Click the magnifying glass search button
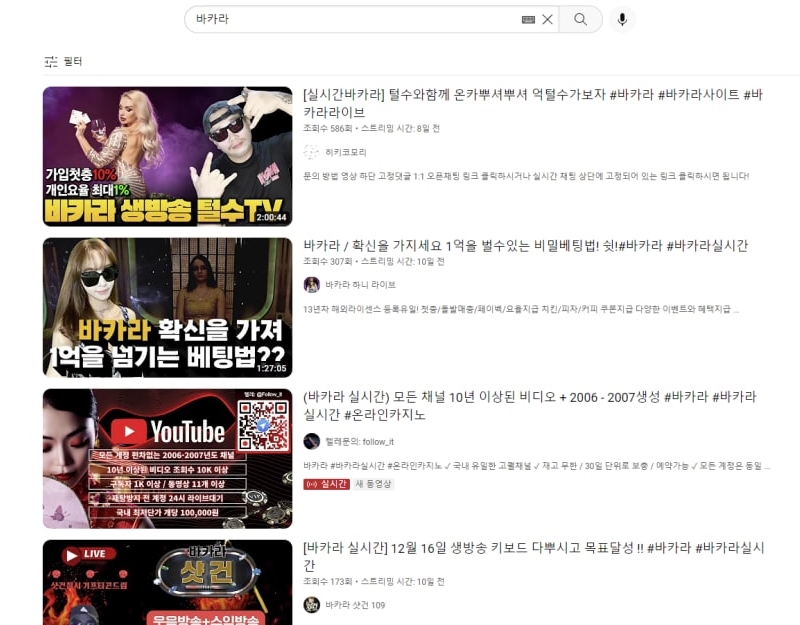The image size is (800, 625). click(580, 19)
